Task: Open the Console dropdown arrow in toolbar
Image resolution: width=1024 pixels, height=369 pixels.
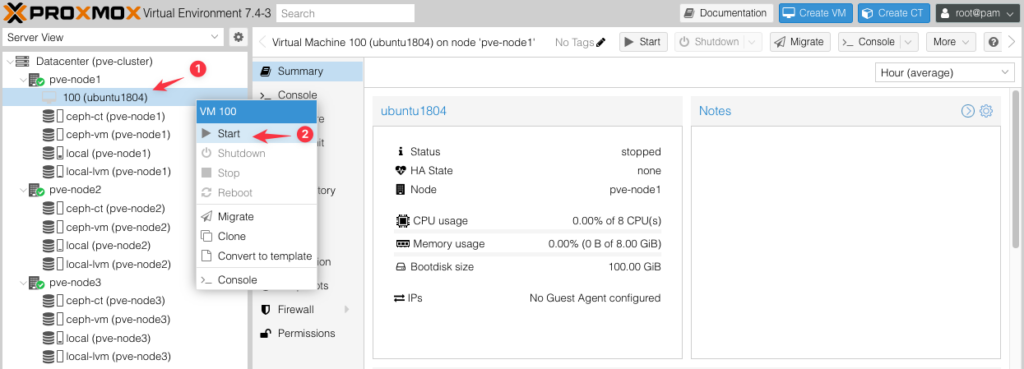Action: [x=908, y=42]
